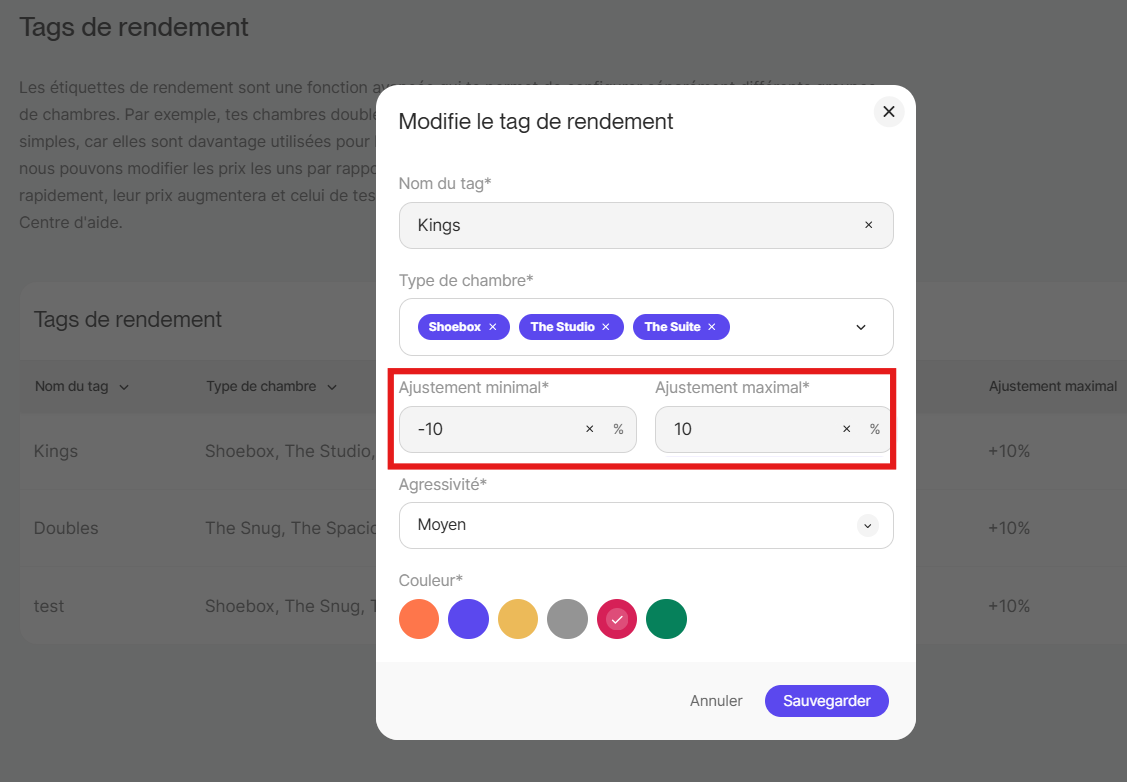This screenshot has height=782, width=1127.
Task: Select the orange color swatch
Action: tap(419, 619)
